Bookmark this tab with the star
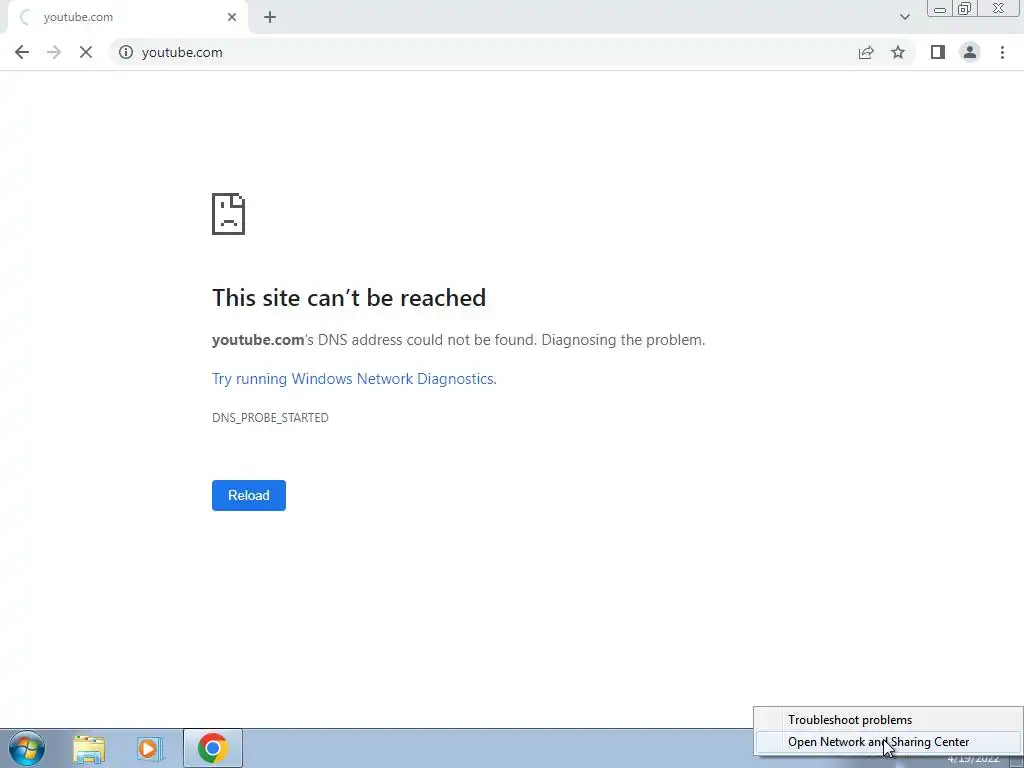1024x768 pixels. [898, 52]
